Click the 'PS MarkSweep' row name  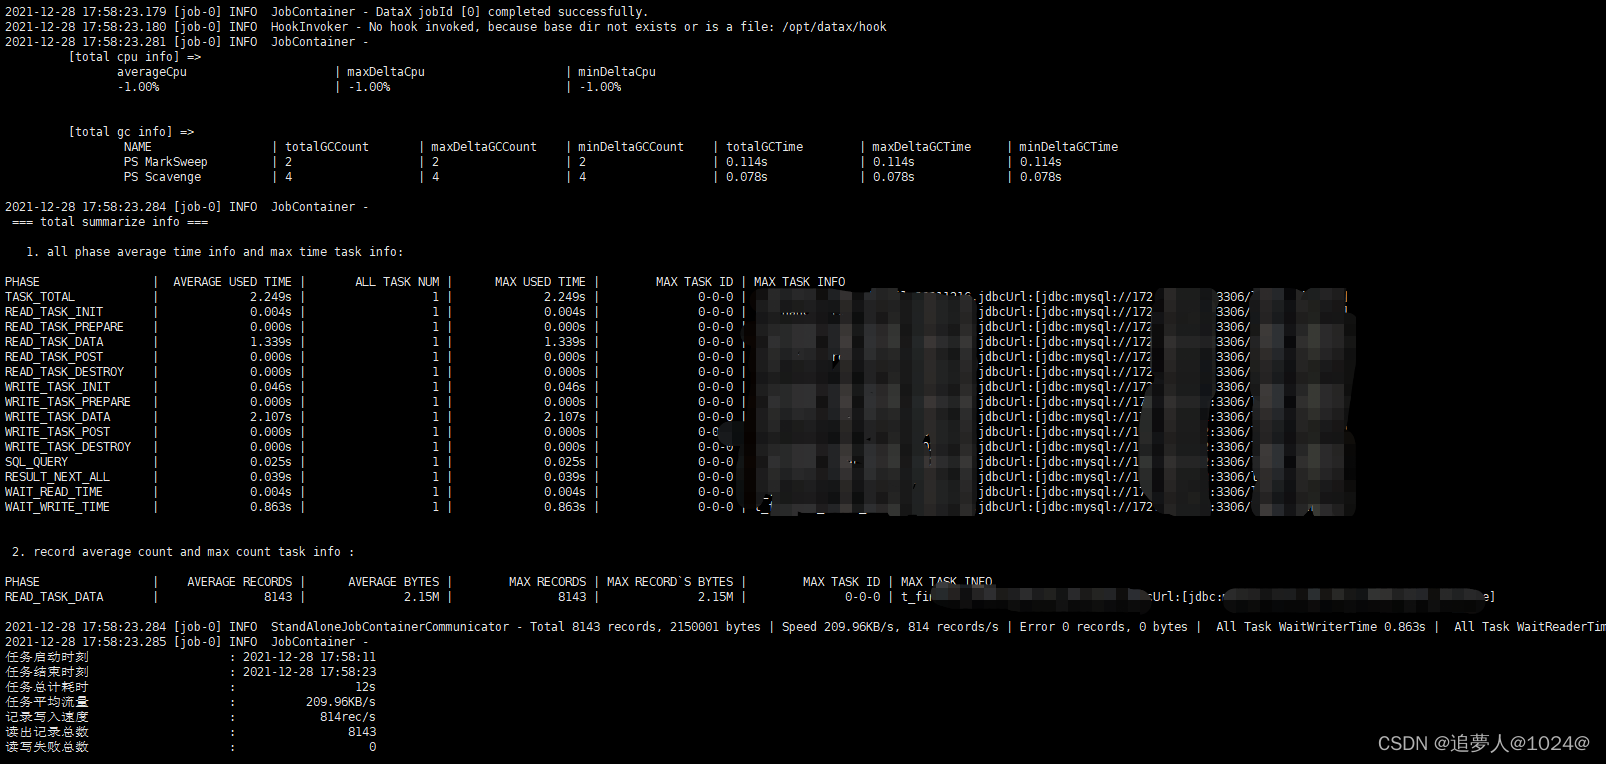point(166,162)
